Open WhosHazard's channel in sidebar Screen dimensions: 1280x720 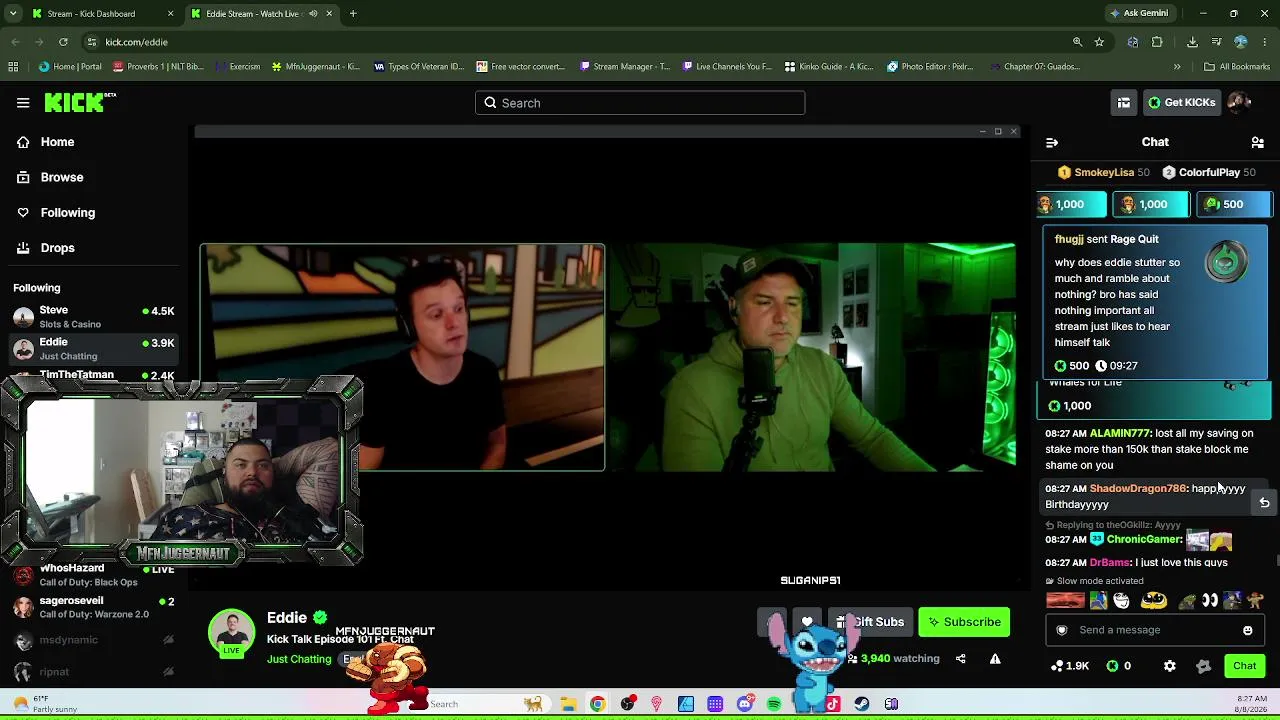[x=94, y=575]
